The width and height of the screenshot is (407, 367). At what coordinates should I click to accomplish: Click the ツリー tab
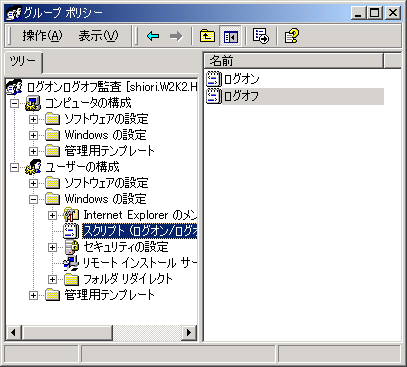tap(23, 62)
